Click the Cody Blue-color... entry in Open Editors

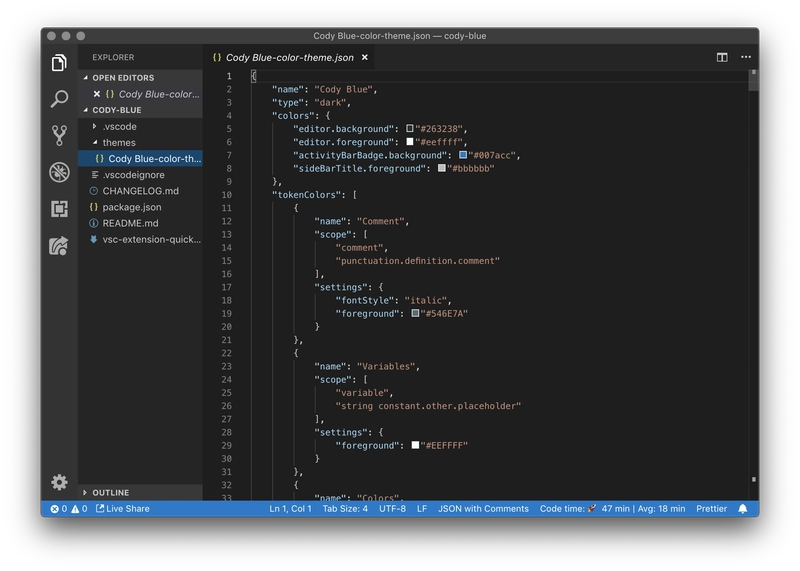click(x=140, y=94)
